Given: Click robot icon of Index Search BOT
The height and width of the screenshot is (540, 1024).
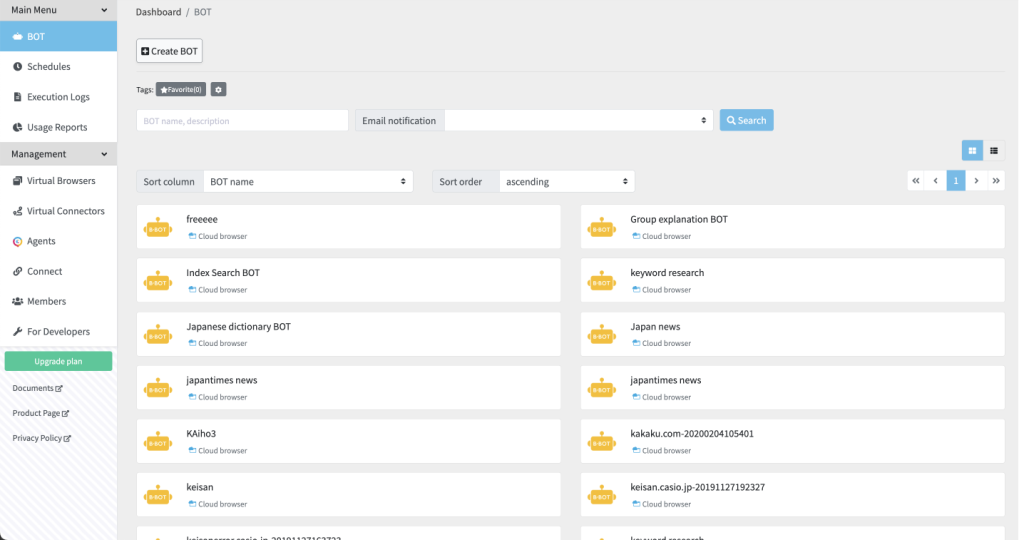Looking at the screenshot, I should (x=157, y=281).
